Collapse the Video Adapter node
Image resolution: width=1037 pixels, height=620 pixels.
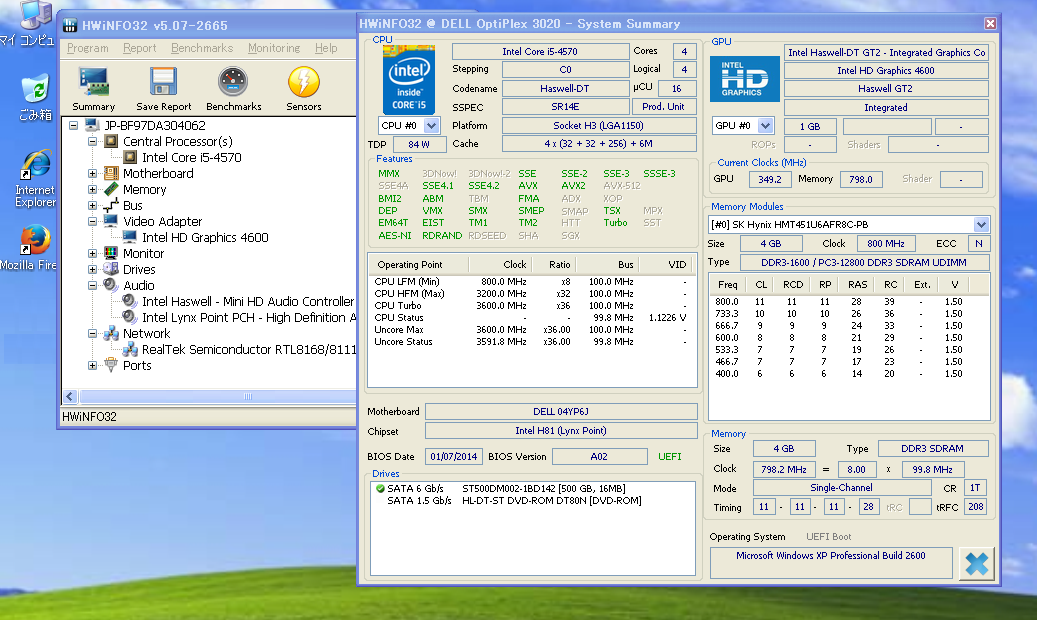point(93,221)
